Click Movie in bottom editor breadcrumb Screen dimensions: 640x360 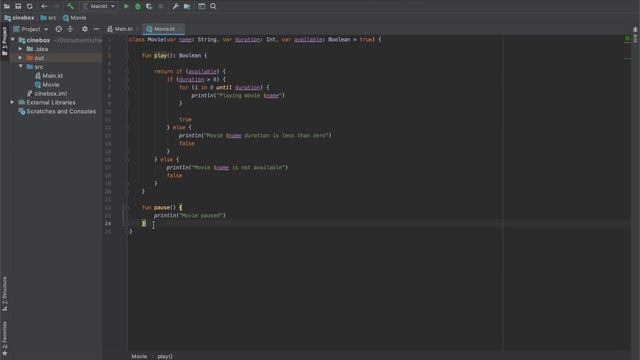[x=139, y=356]
